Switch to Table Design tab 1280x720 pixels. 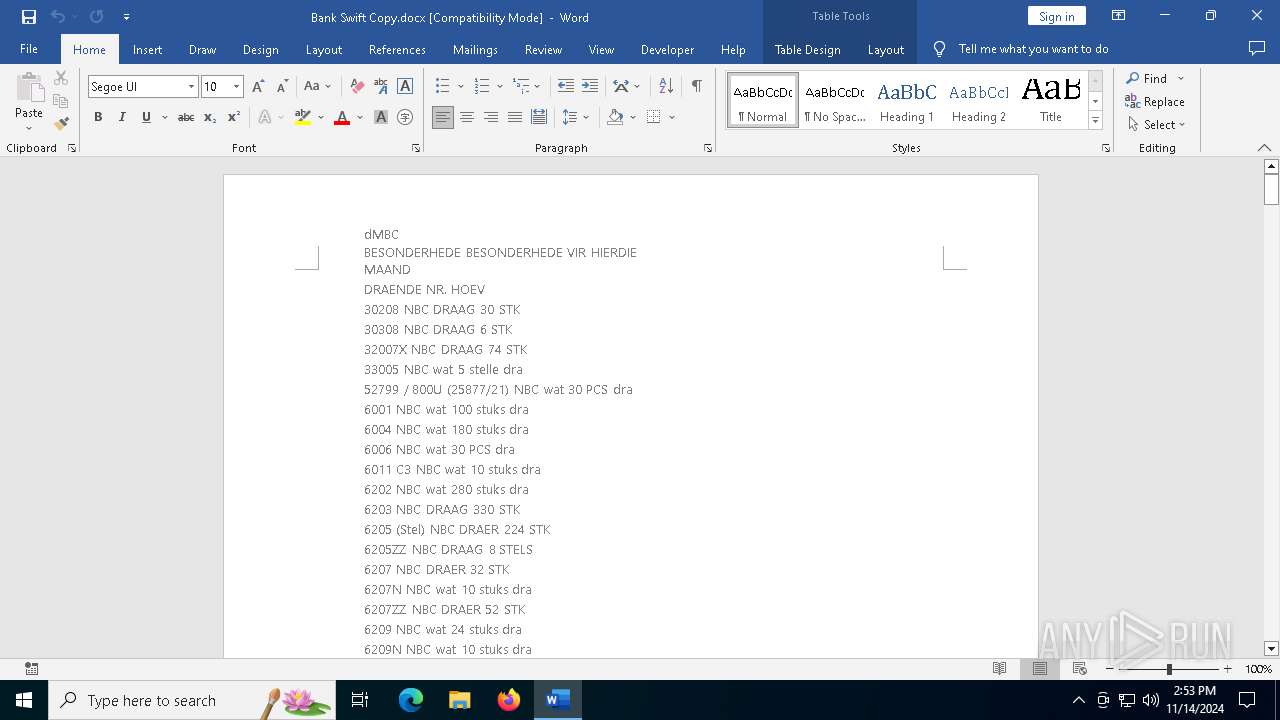pyautogui.click(x=808, y=49)
